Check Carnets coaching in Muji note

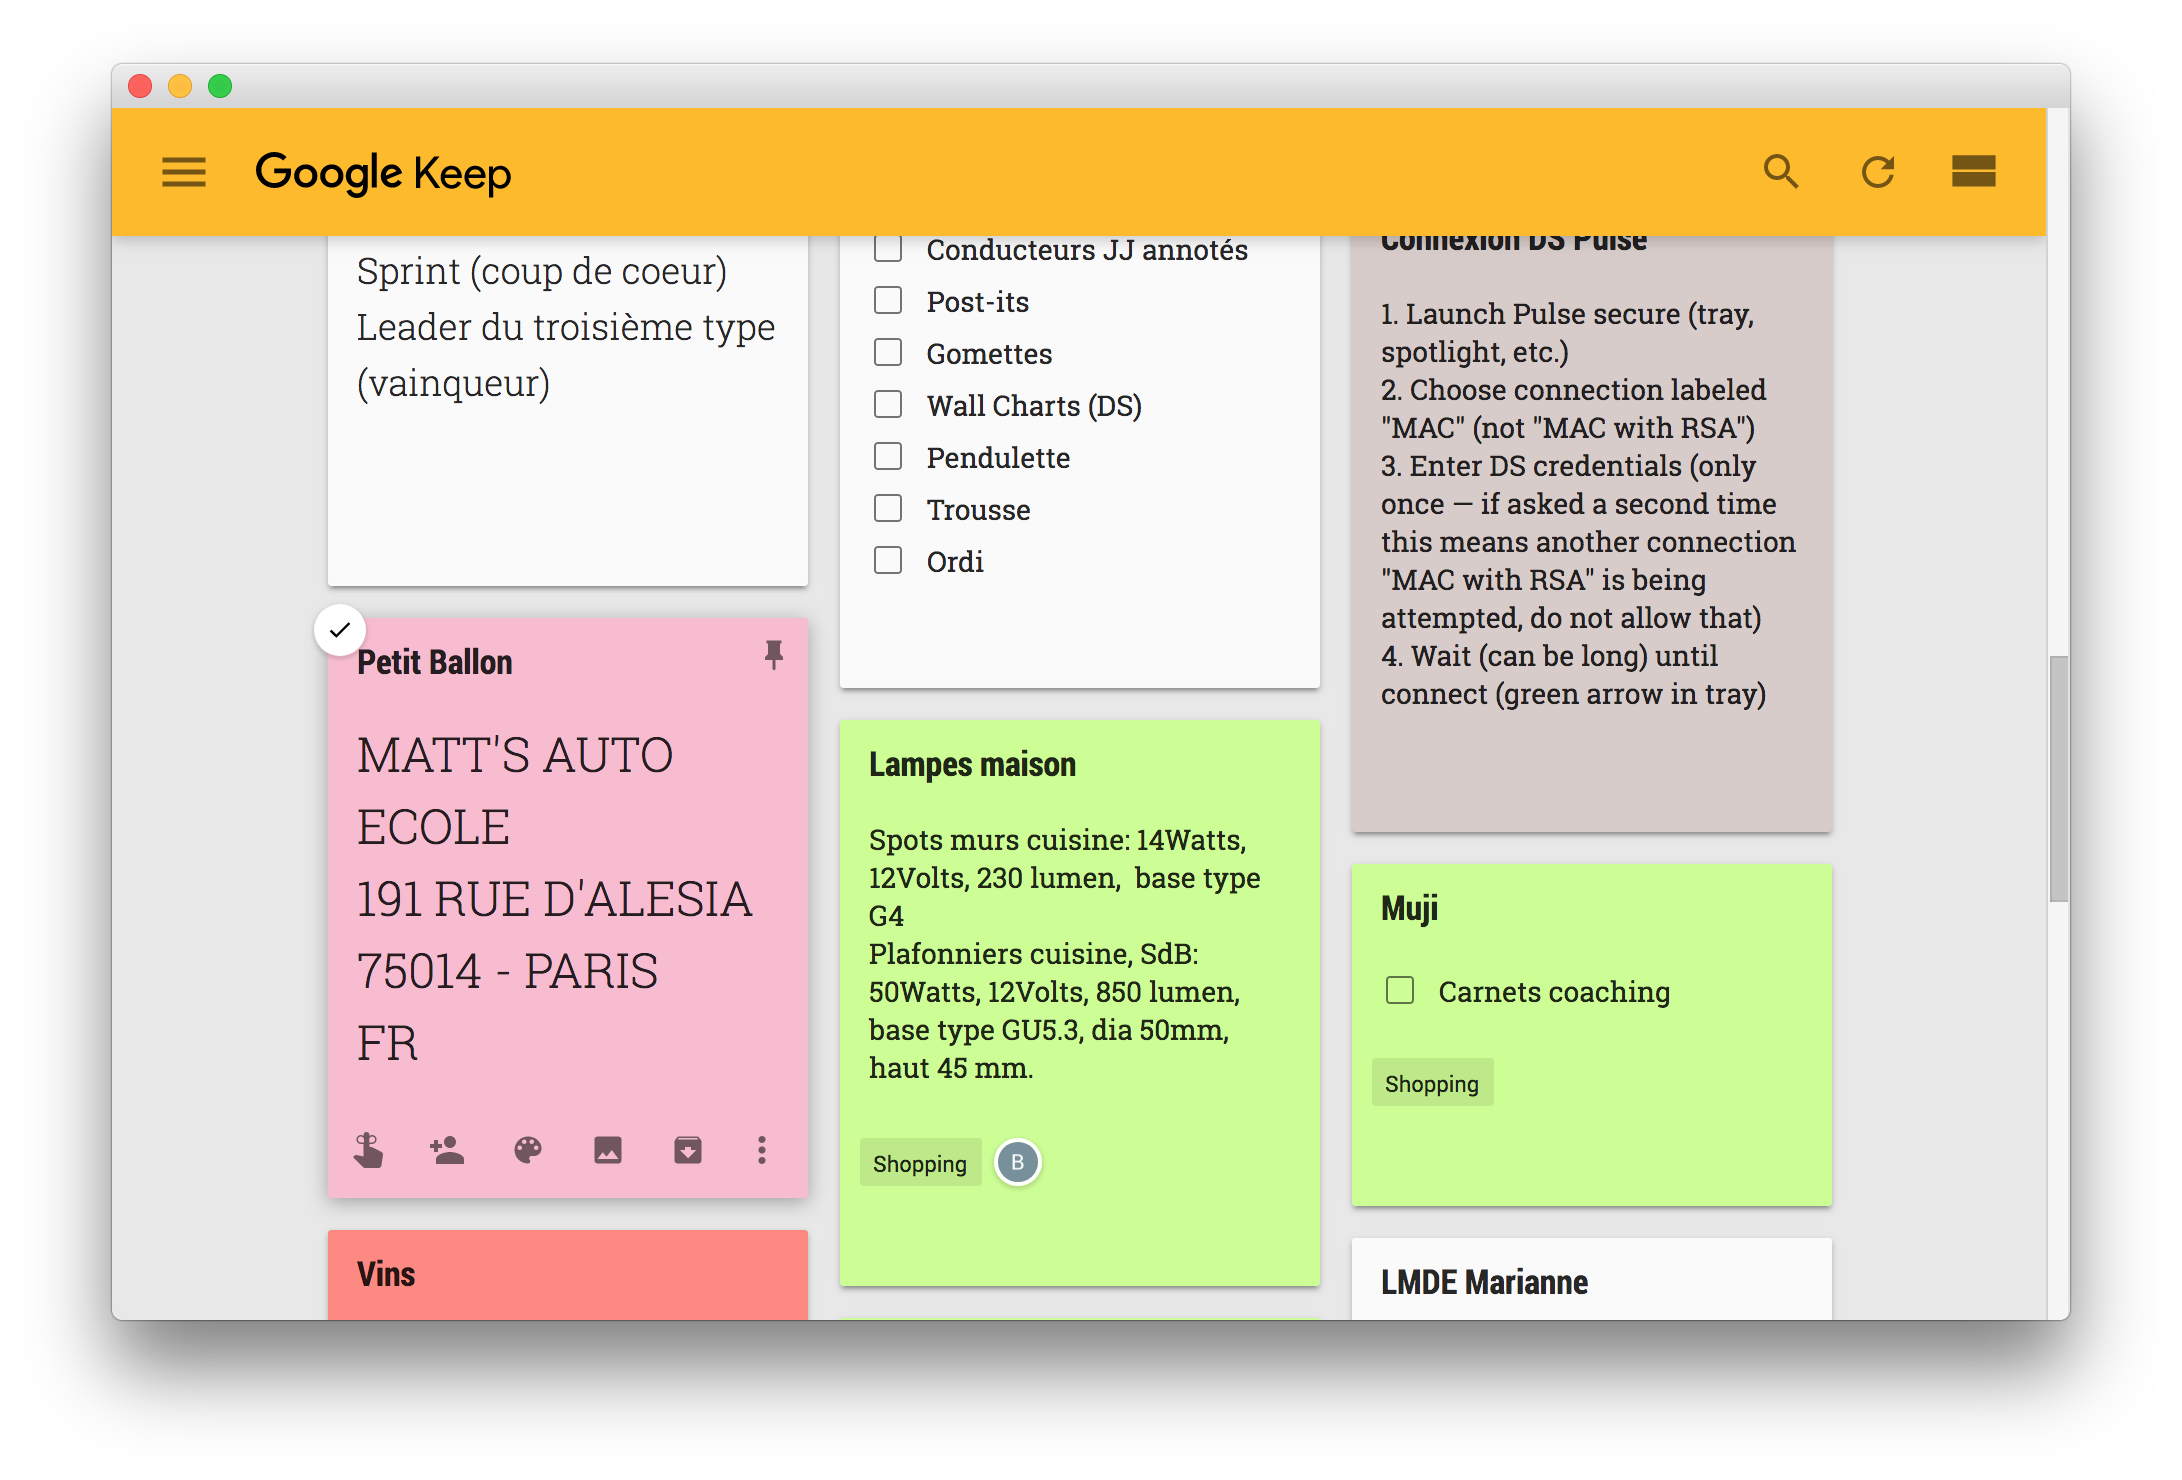coord(1400,991)
